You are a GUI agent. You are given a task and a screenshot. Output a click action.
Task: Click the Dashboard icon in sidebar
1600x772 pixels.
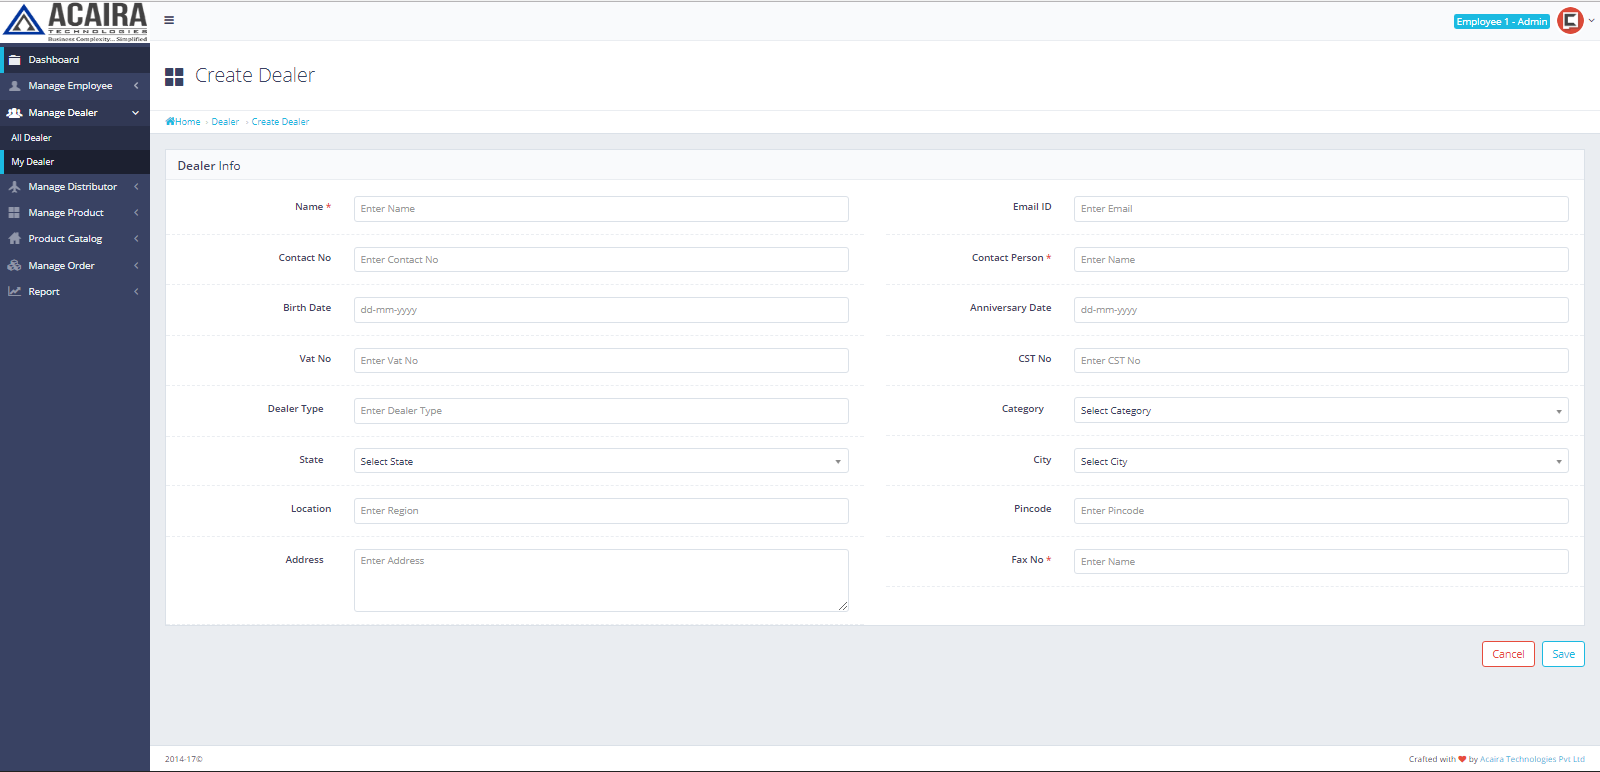point(15,60)
